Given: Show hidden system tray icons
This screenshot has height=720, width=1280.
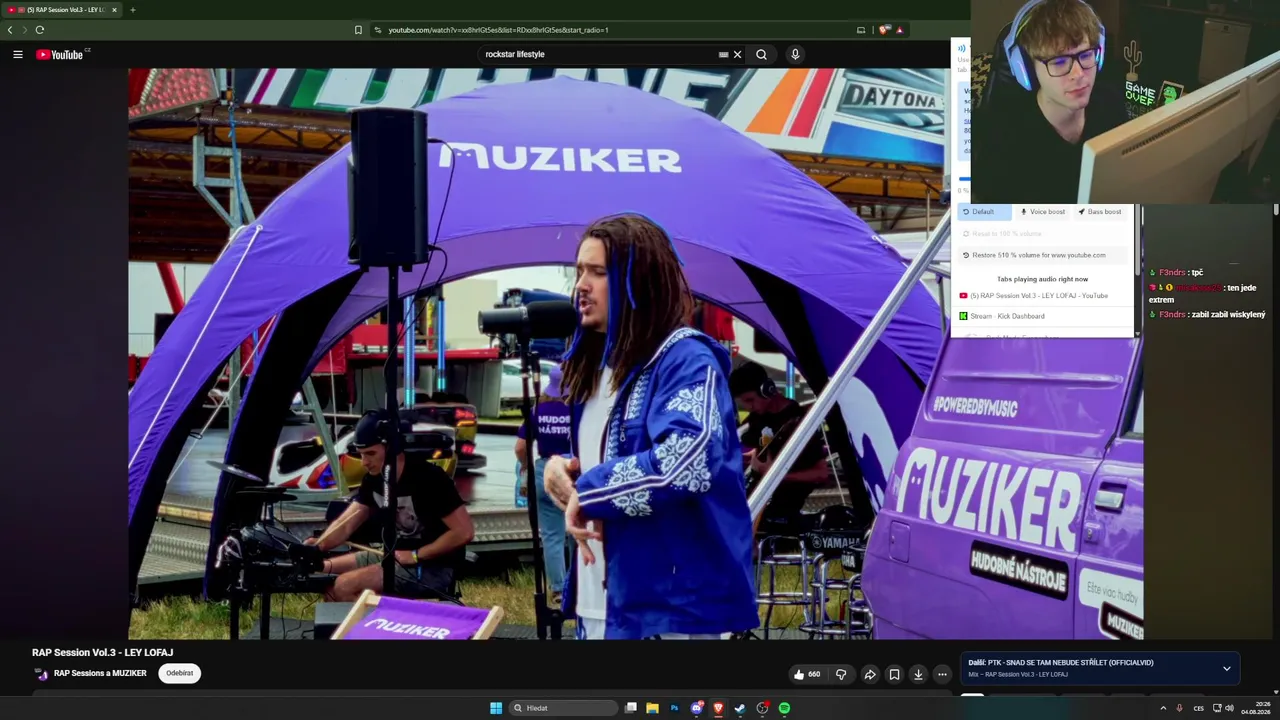Looking at the screenshot, I should (1163, 708).
